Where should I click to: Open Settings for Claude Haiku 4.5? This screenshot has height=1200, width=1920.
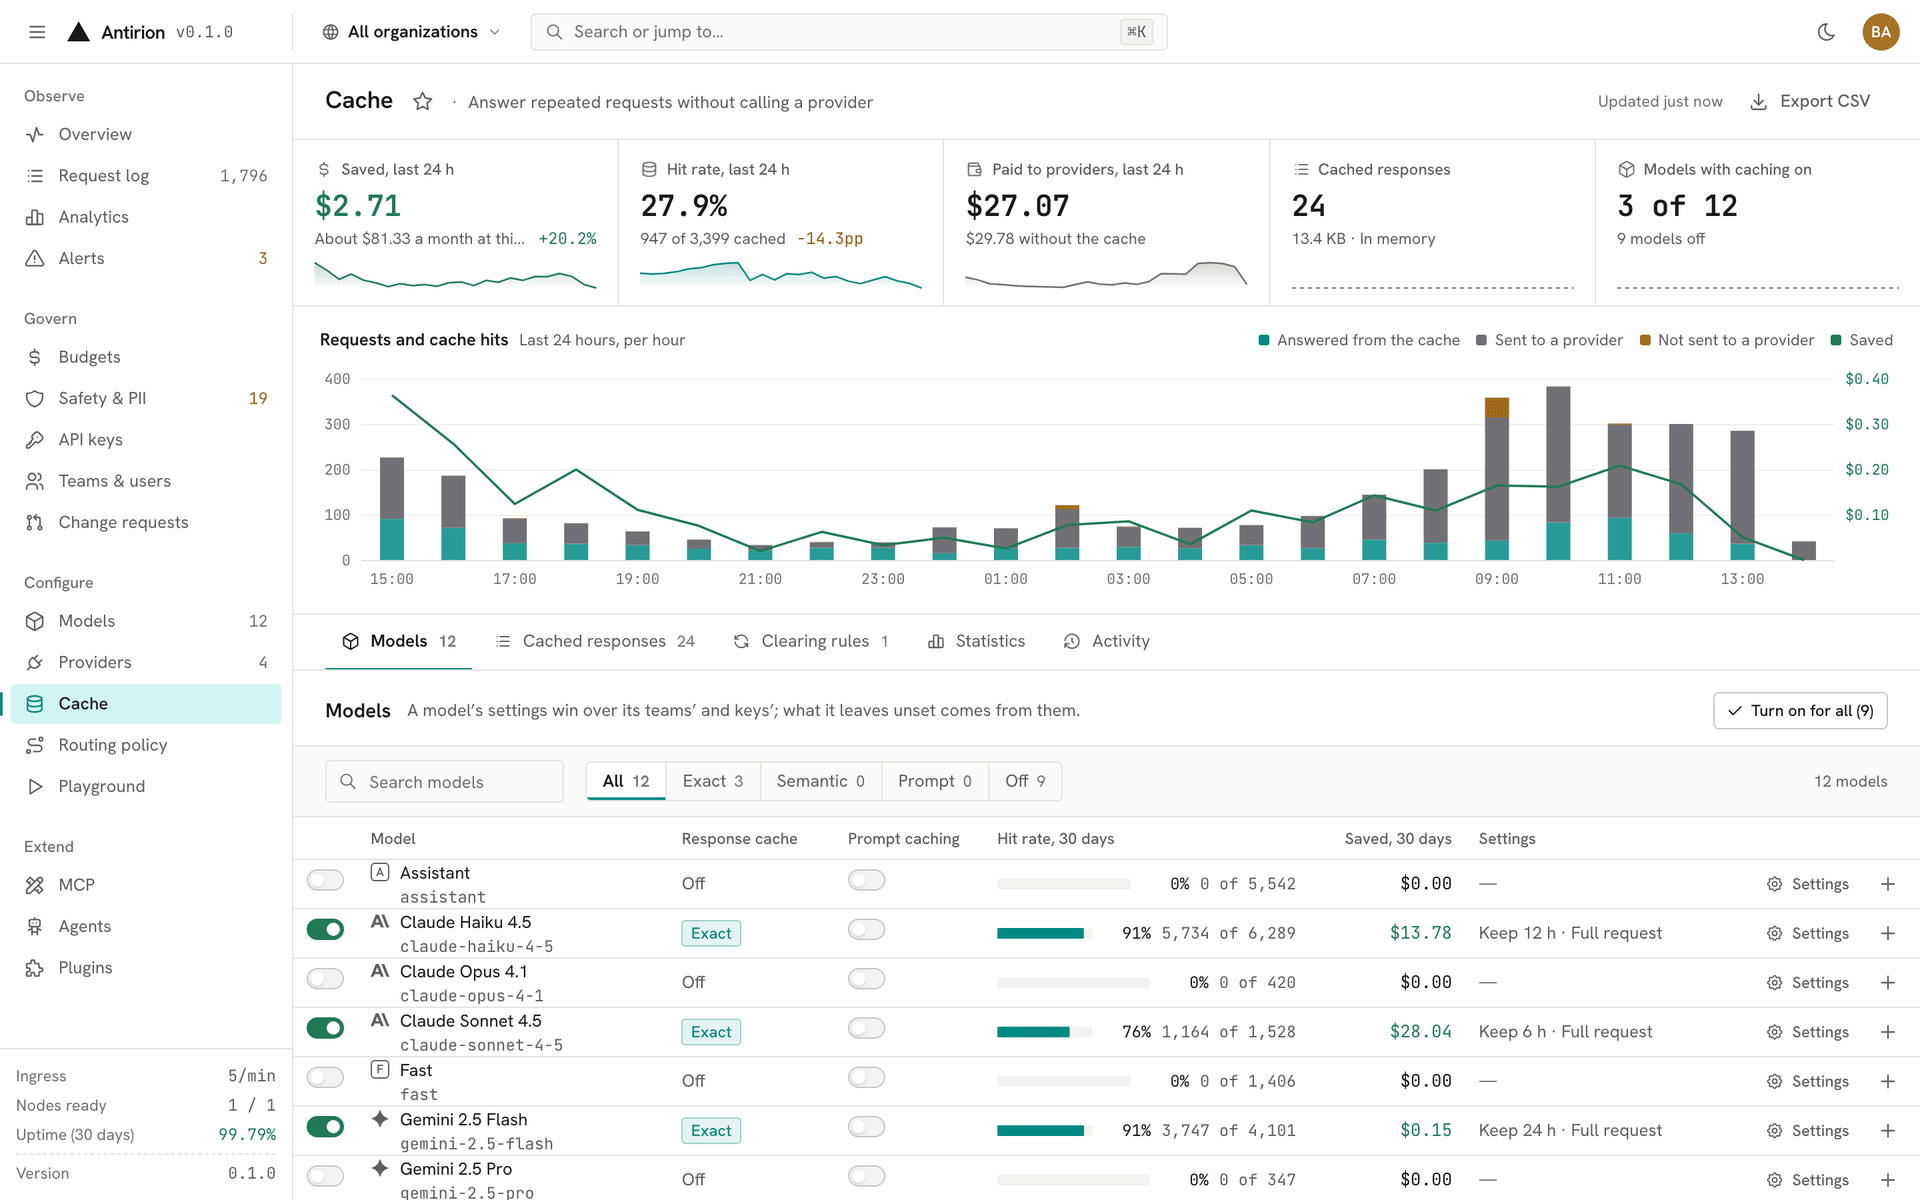(x=1807, y=933)
